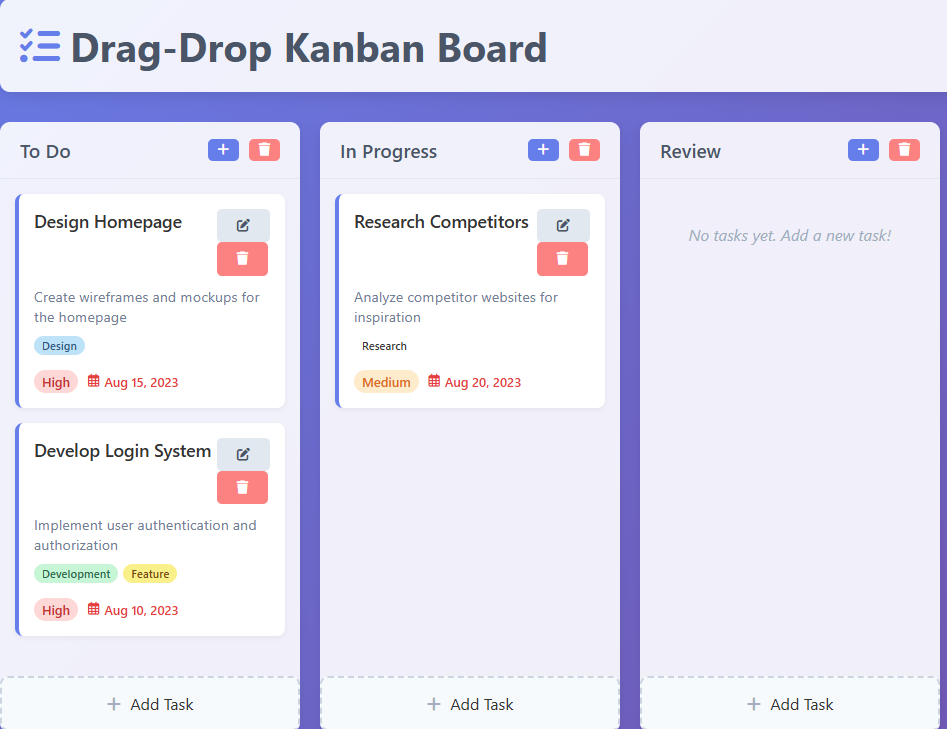Click the trash icon beside the Review header

[x=904, y=149]
